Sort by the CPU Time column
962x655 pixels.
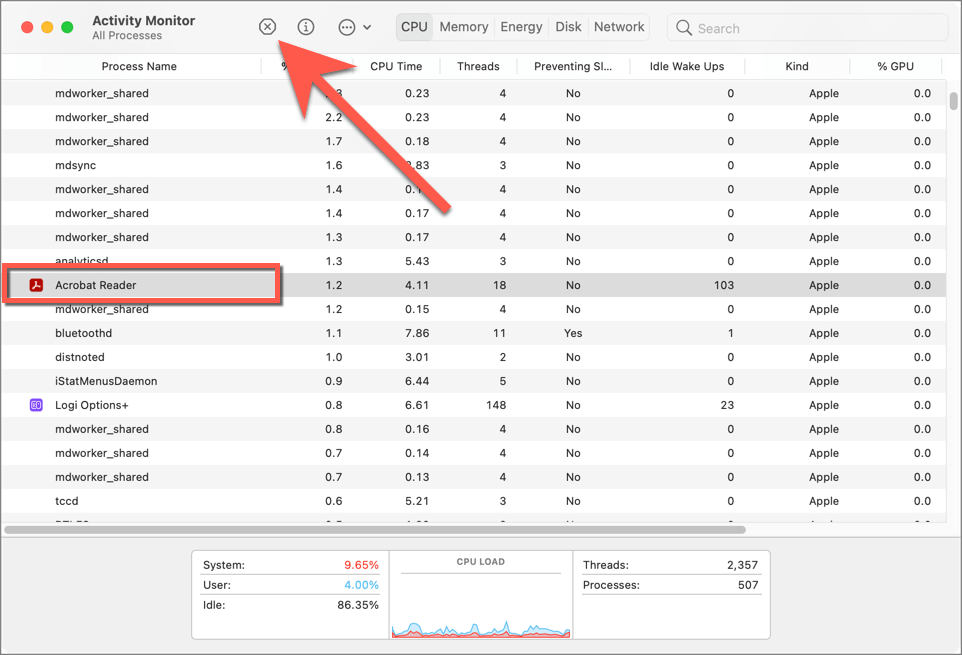click(x=396, y=66)
